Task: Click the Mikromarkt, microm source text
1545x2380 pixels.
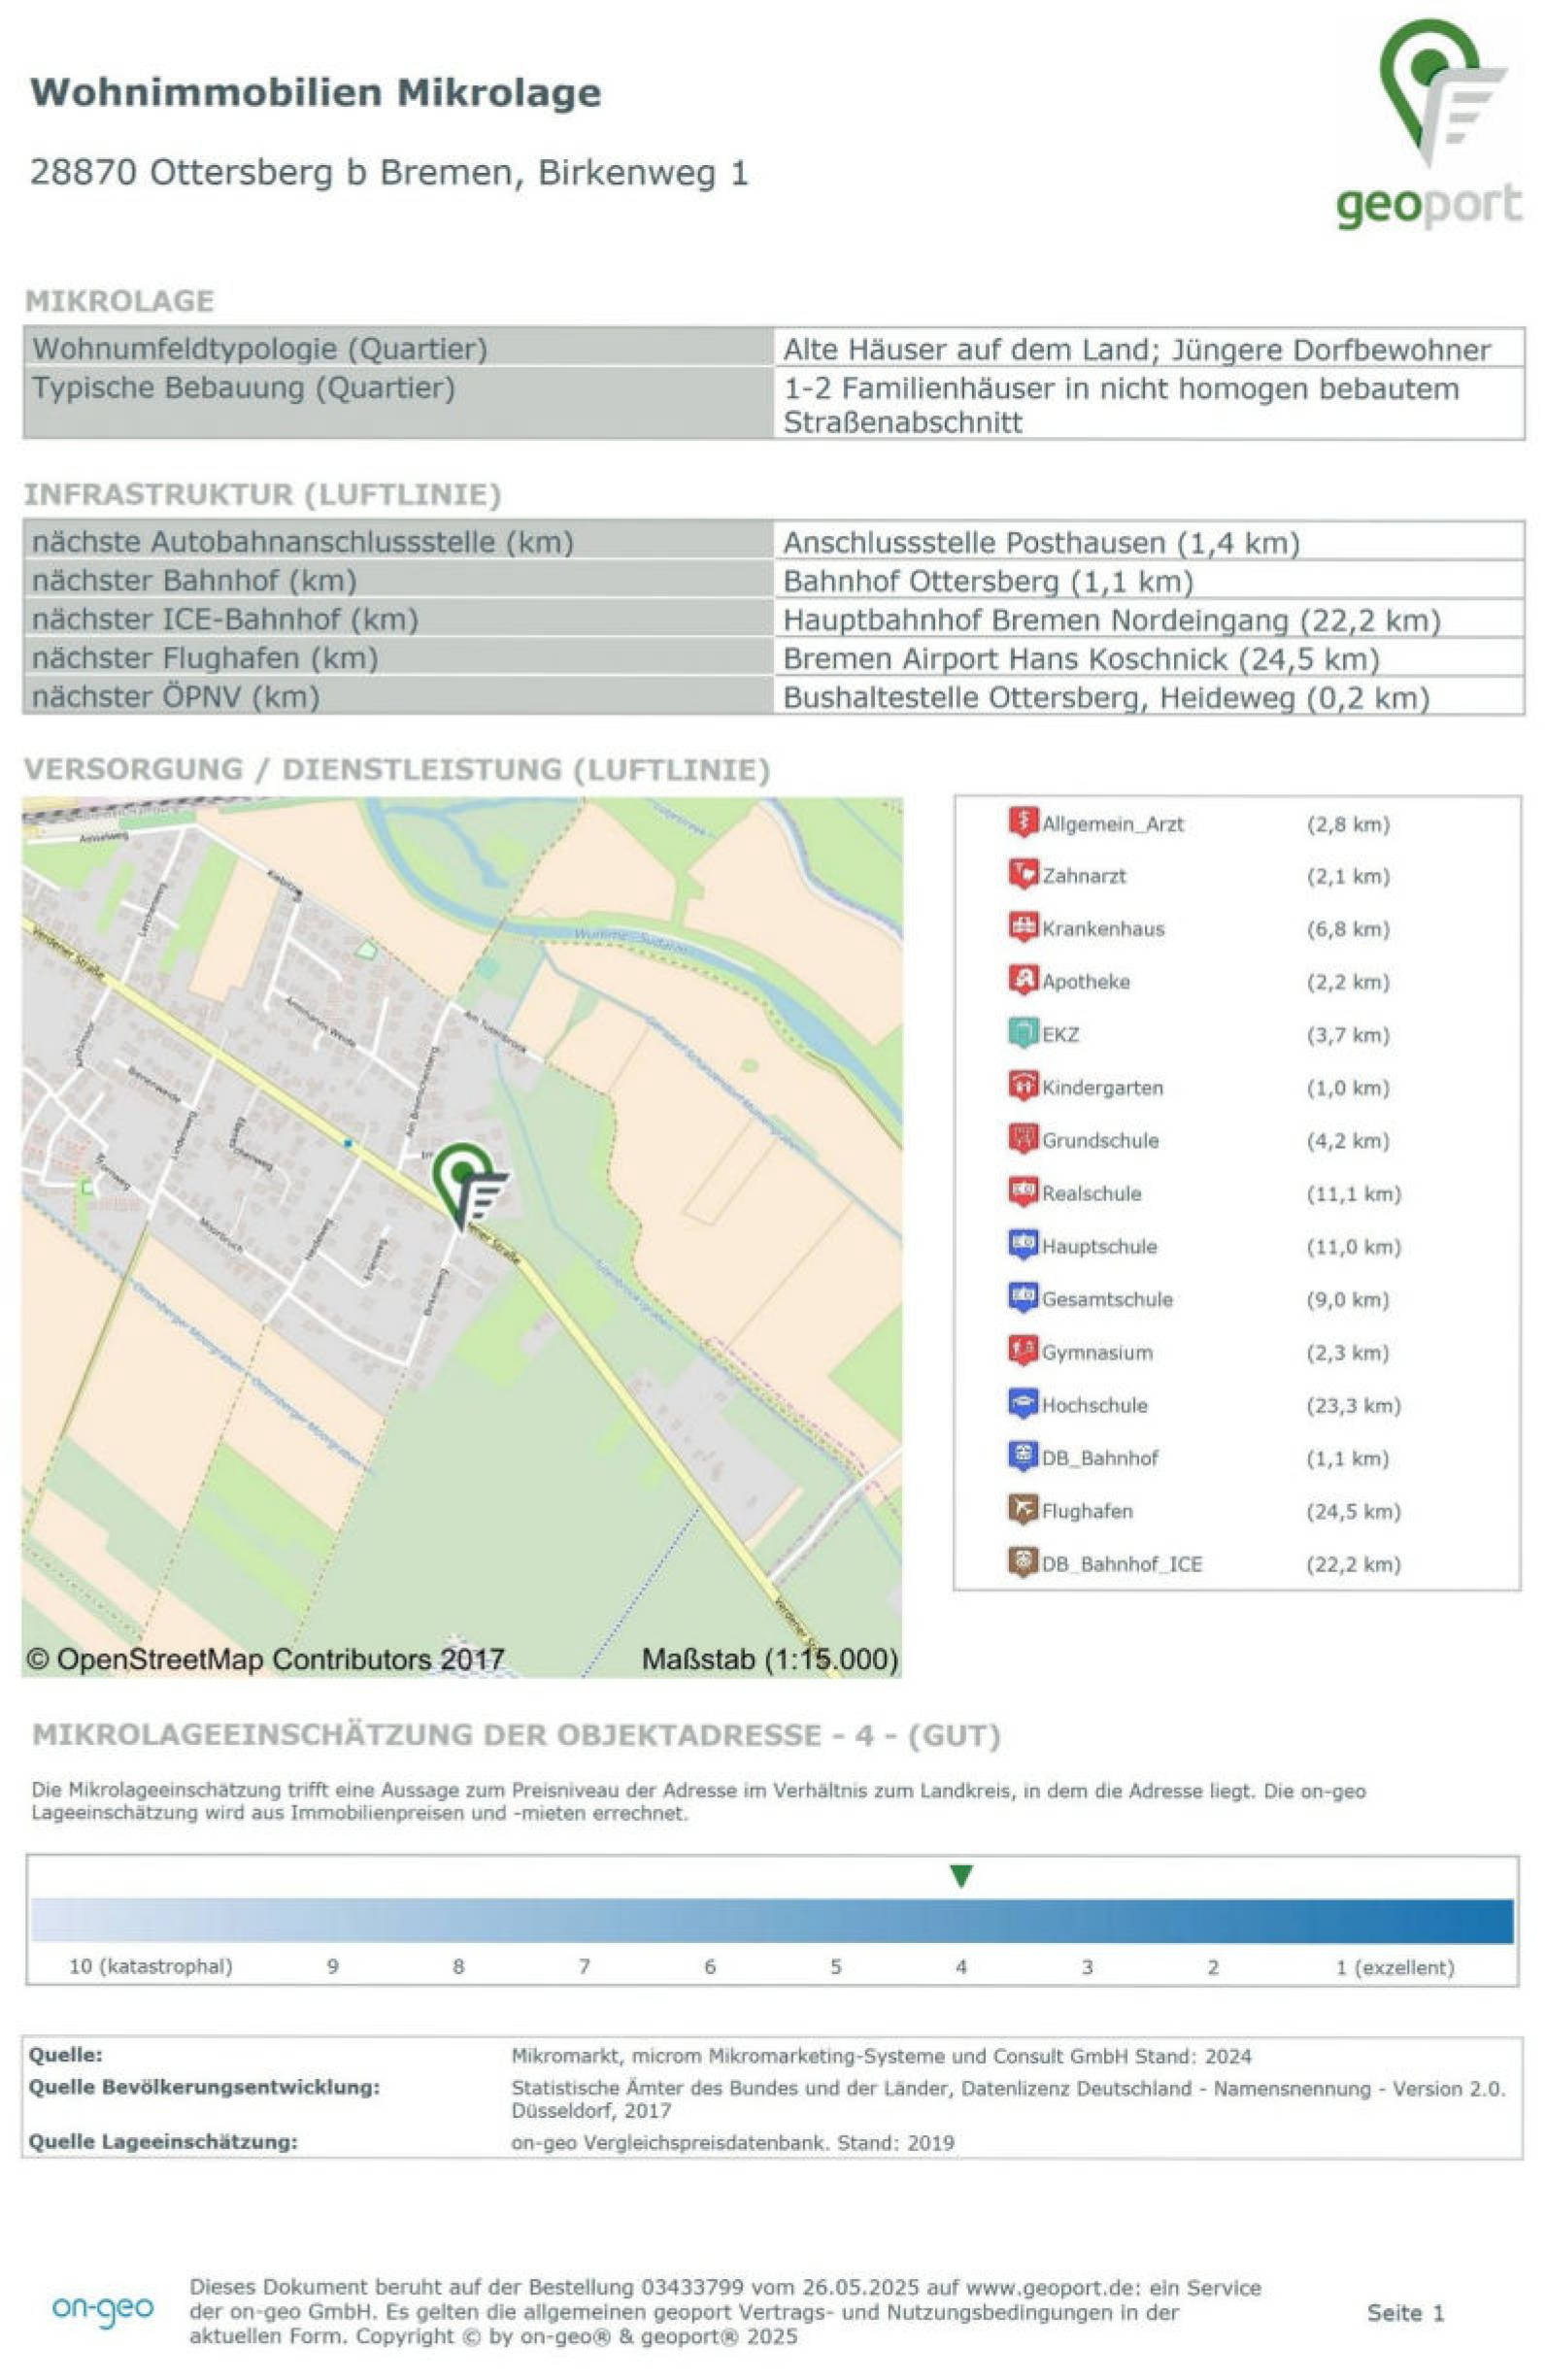Action: pyautogui.click(x=881, y=2056)
